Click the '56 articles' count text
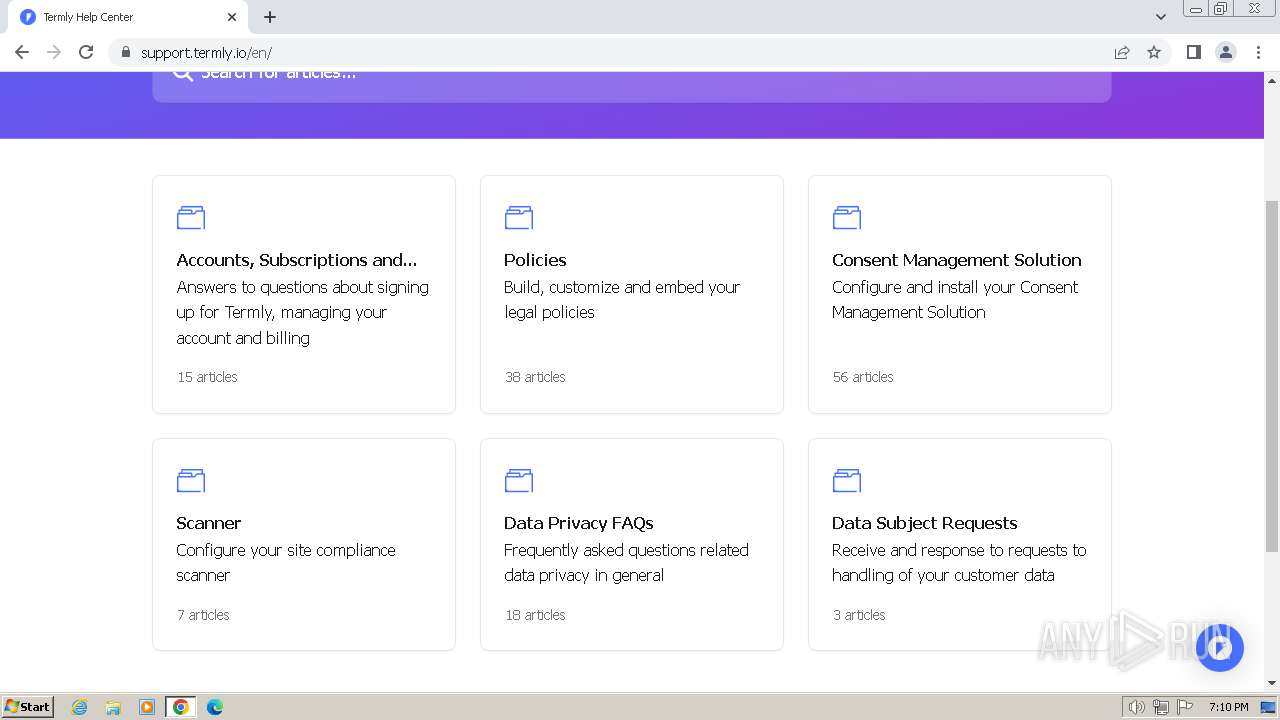The height and width of the screenshot is (720, 1280). [x=863, y=377]
